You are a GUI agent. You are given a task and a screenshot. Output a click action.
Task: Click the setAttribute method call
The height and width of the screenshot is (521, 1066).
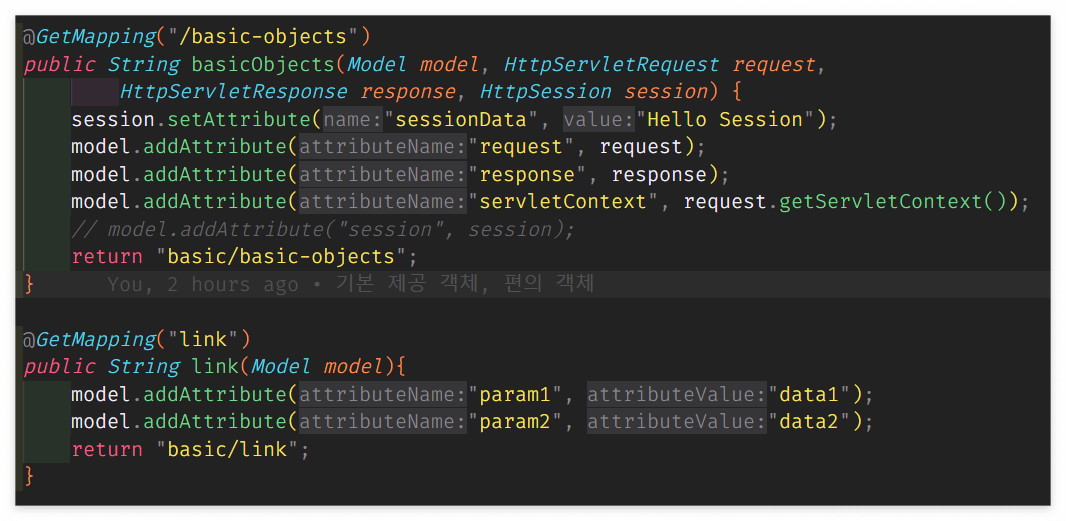pos(239,120)
